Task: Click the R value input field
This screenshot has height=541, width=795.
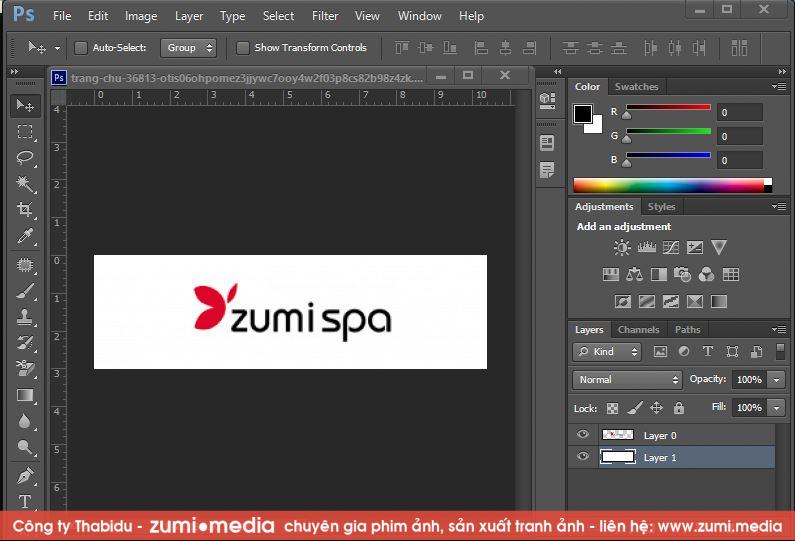Action: [x=739, y=113]
